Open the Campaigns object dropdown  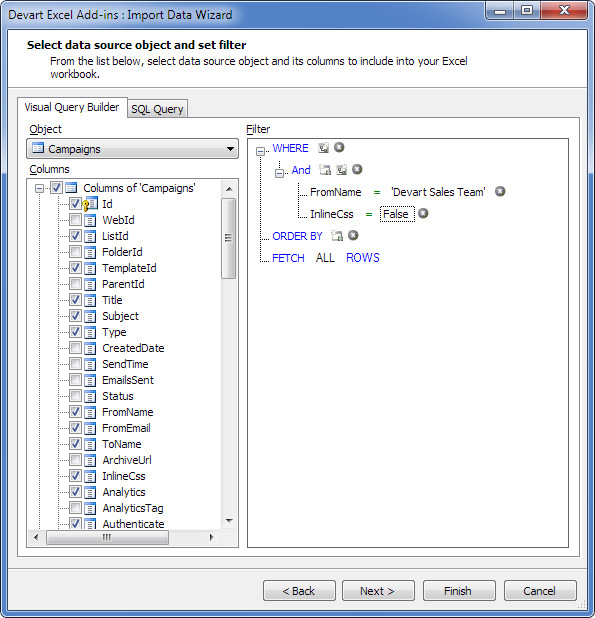click(x=230, y=149)
